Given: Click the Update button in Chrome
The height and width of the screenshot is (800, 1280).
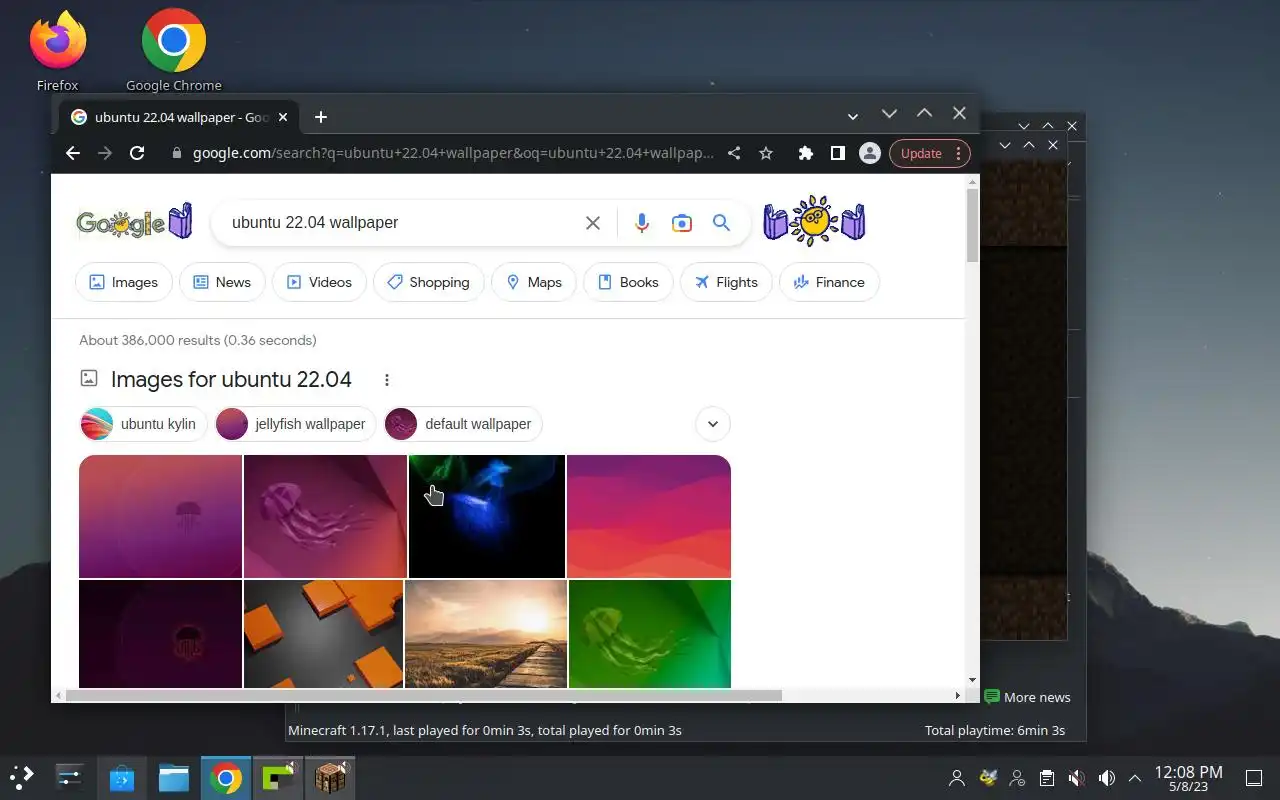Looking at the screenshot, I should point(921,153).
